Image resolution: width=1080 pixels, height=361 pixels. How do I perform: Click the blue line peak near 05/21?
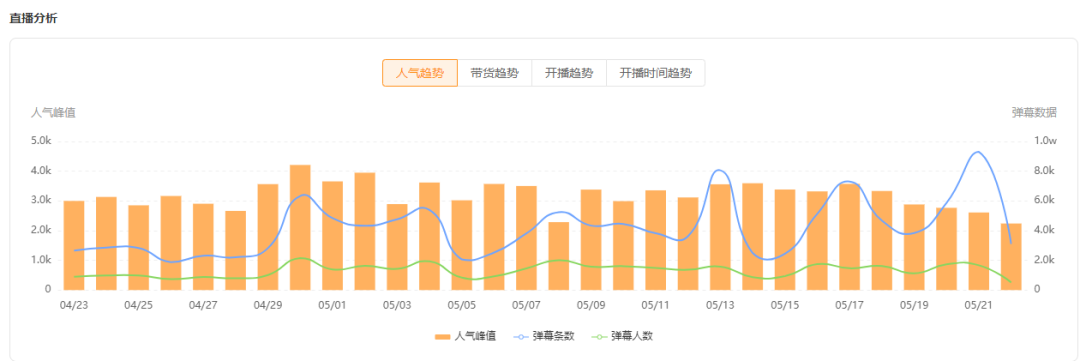[977, 152]
